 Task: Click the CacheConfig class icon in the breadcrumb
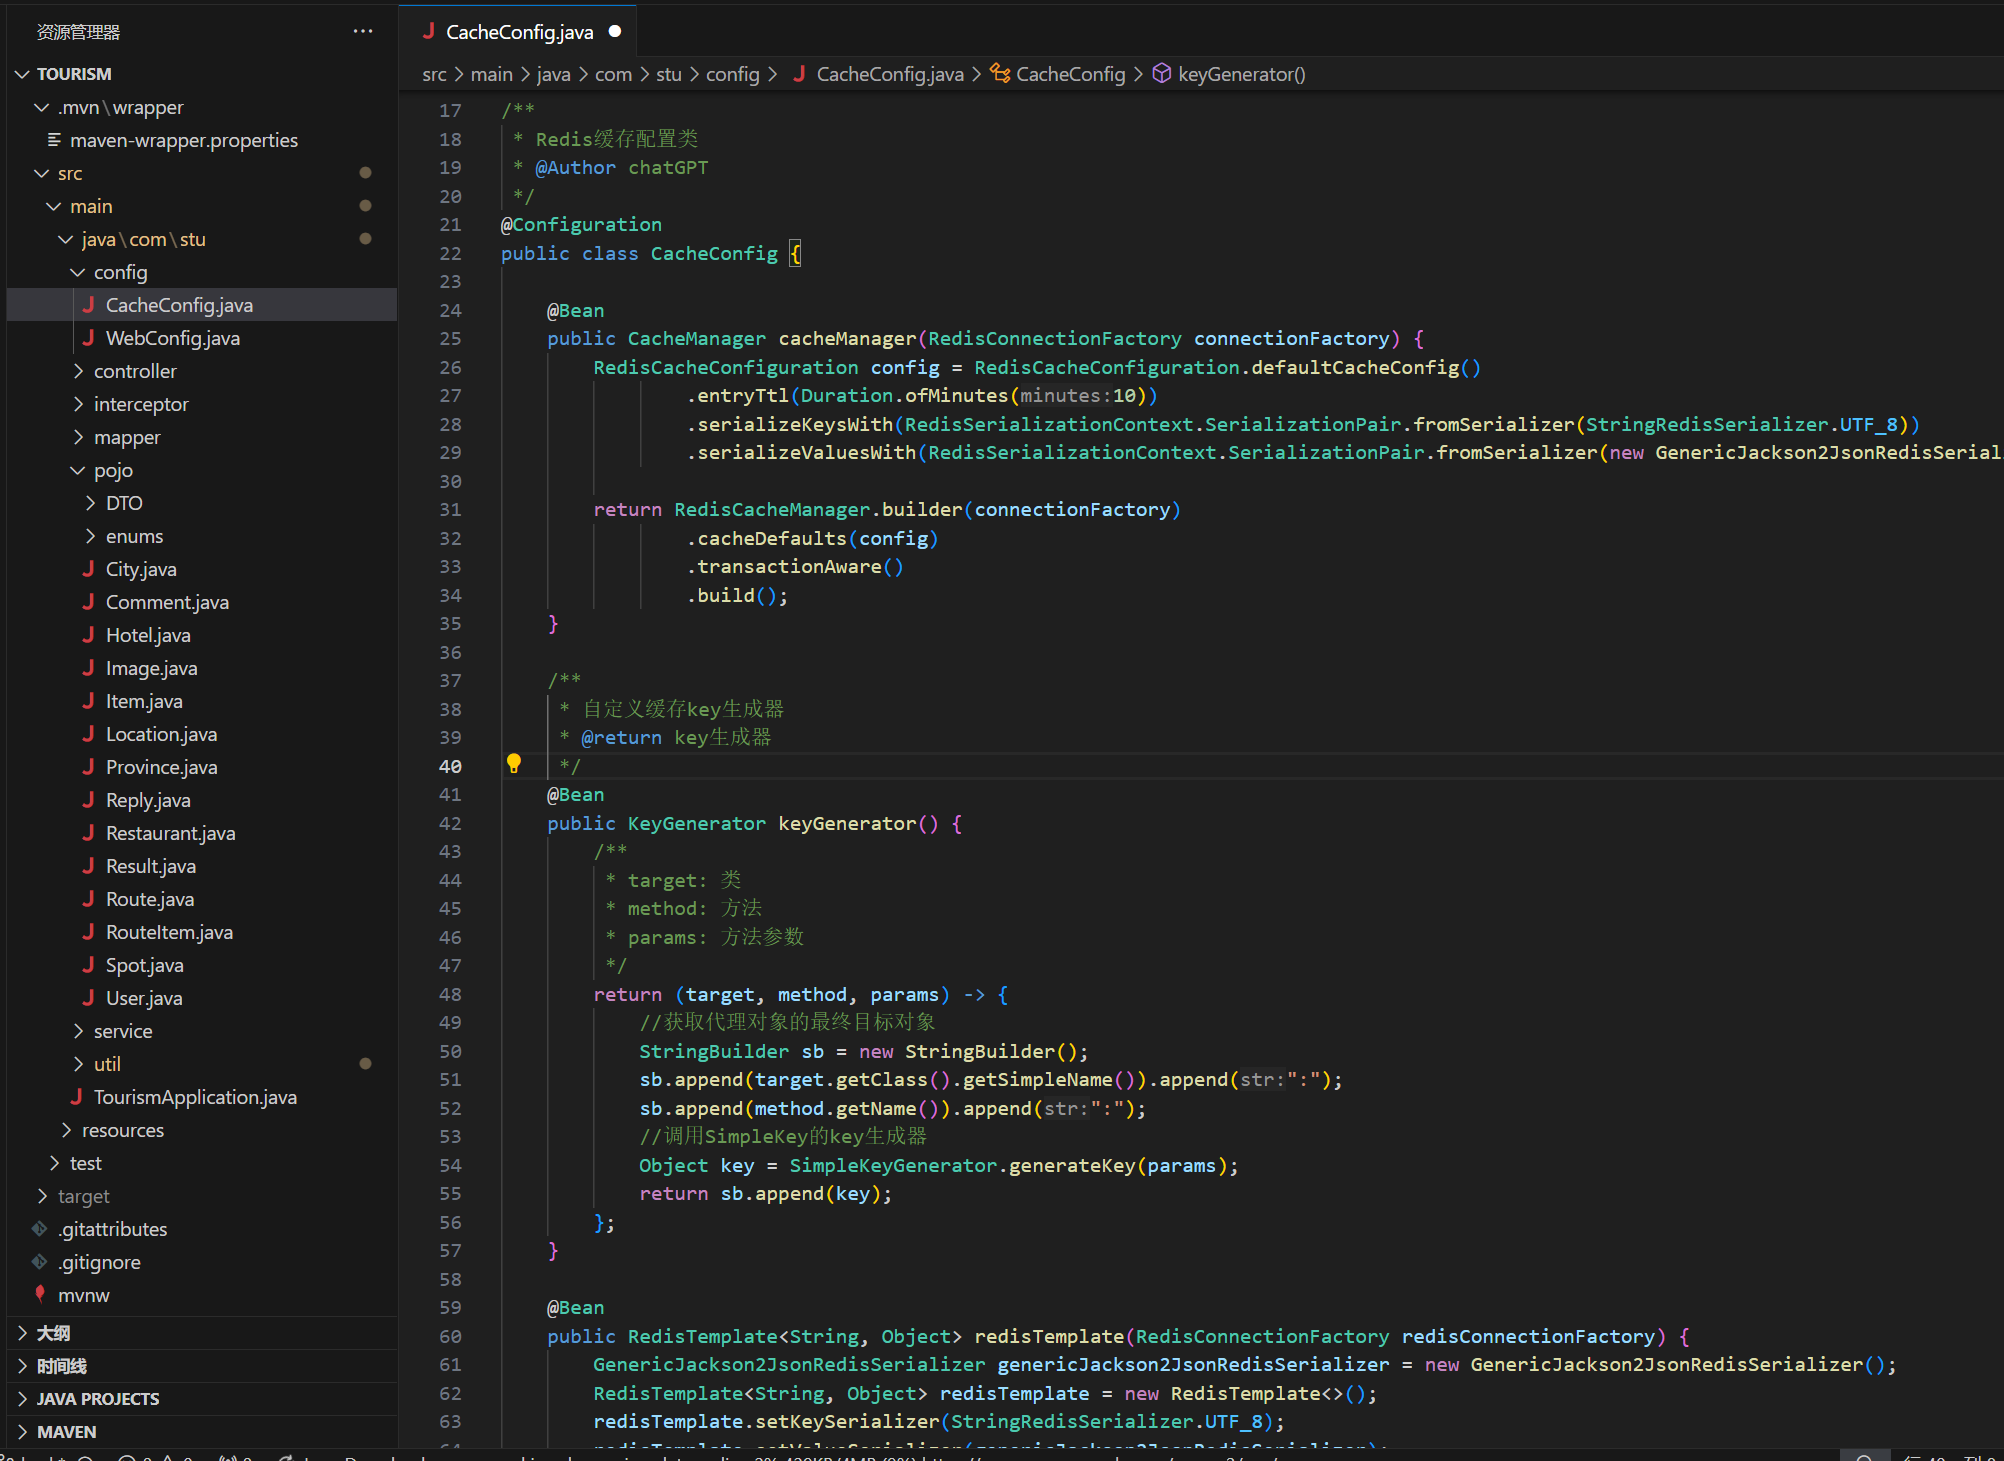click(x=999, y=74)
